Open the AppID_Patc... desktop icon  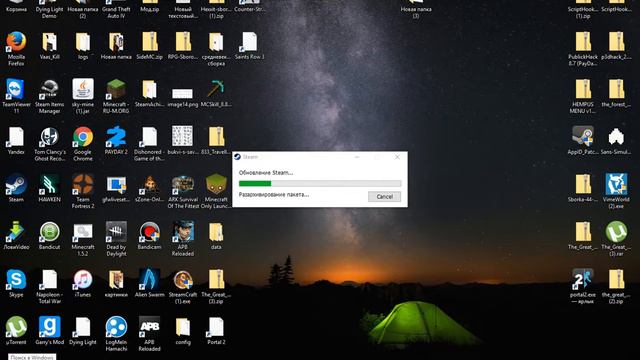(582, 137)
